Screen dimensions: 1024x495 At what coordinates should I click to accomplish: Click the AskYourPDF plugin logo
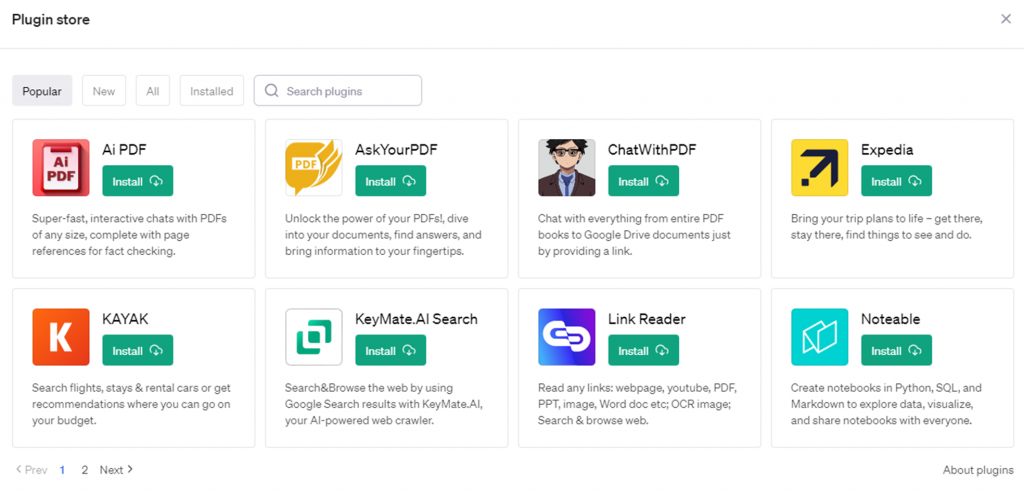point(314,167)
